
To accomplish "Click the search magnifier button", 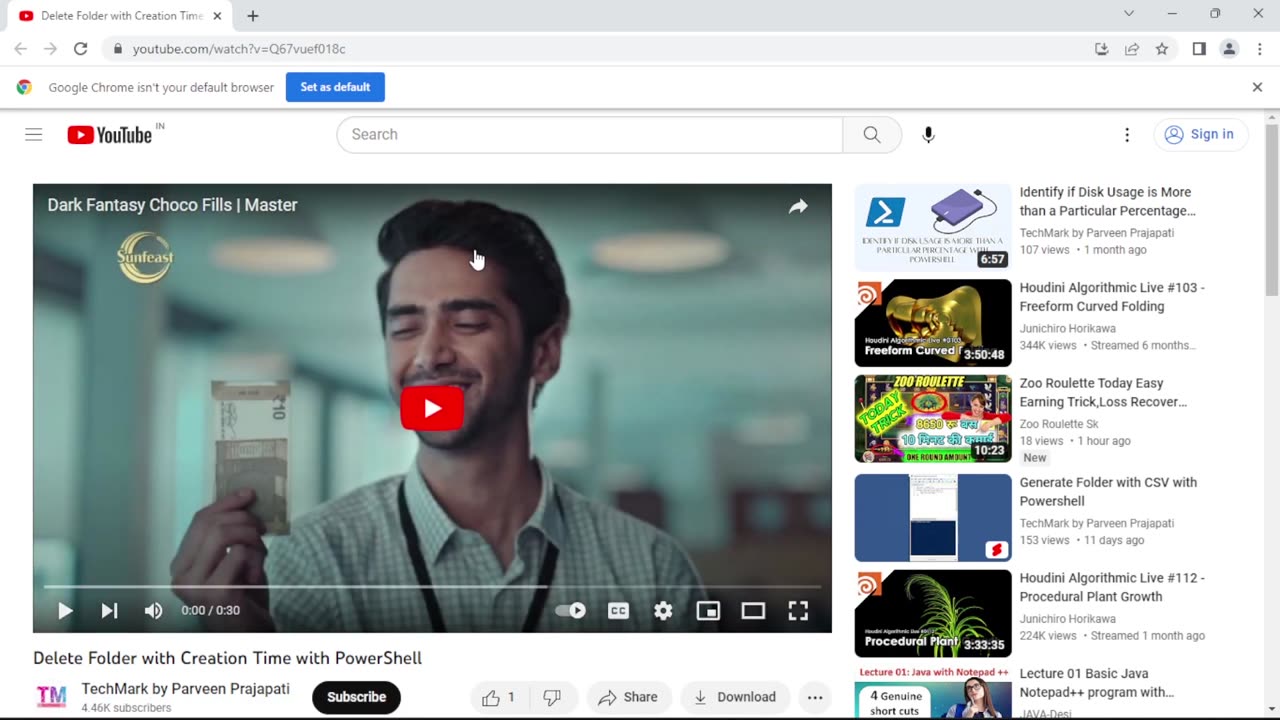I will pyautogui.click(x=872, y=134).
